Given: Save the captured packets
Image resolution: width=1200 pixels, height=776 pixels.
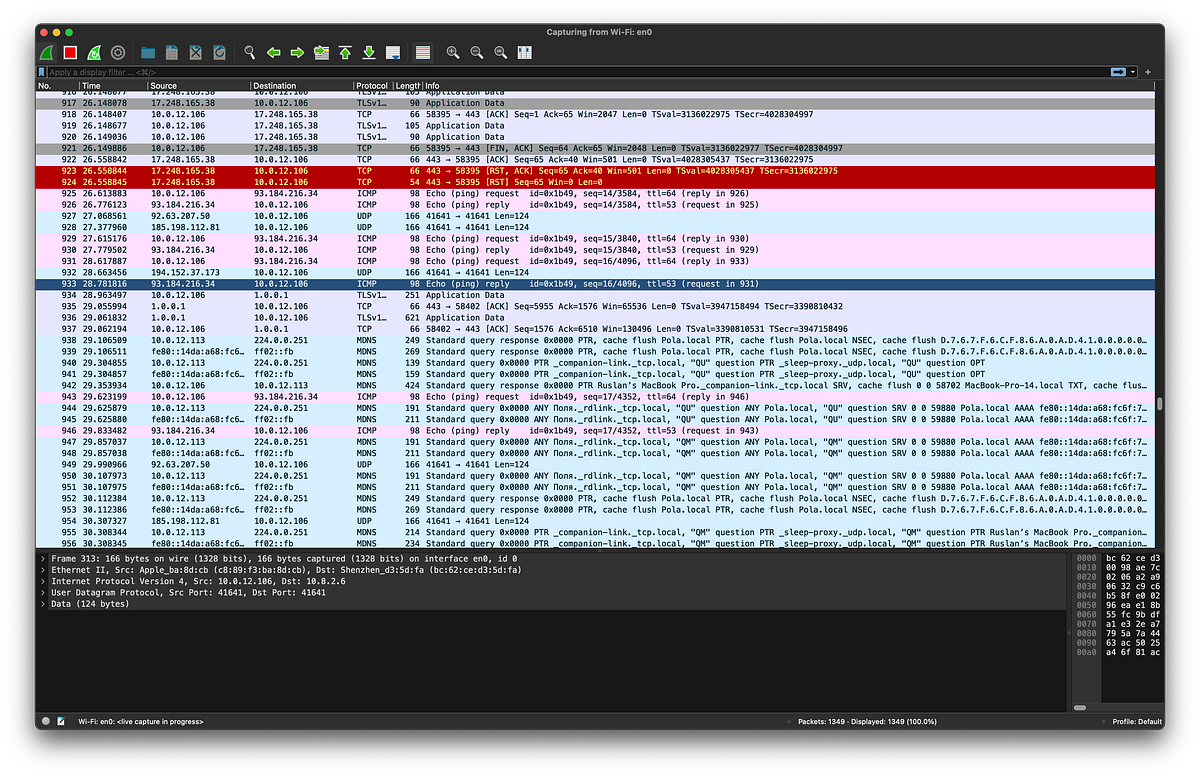Looking at the screenshot, I should (170, 52).
